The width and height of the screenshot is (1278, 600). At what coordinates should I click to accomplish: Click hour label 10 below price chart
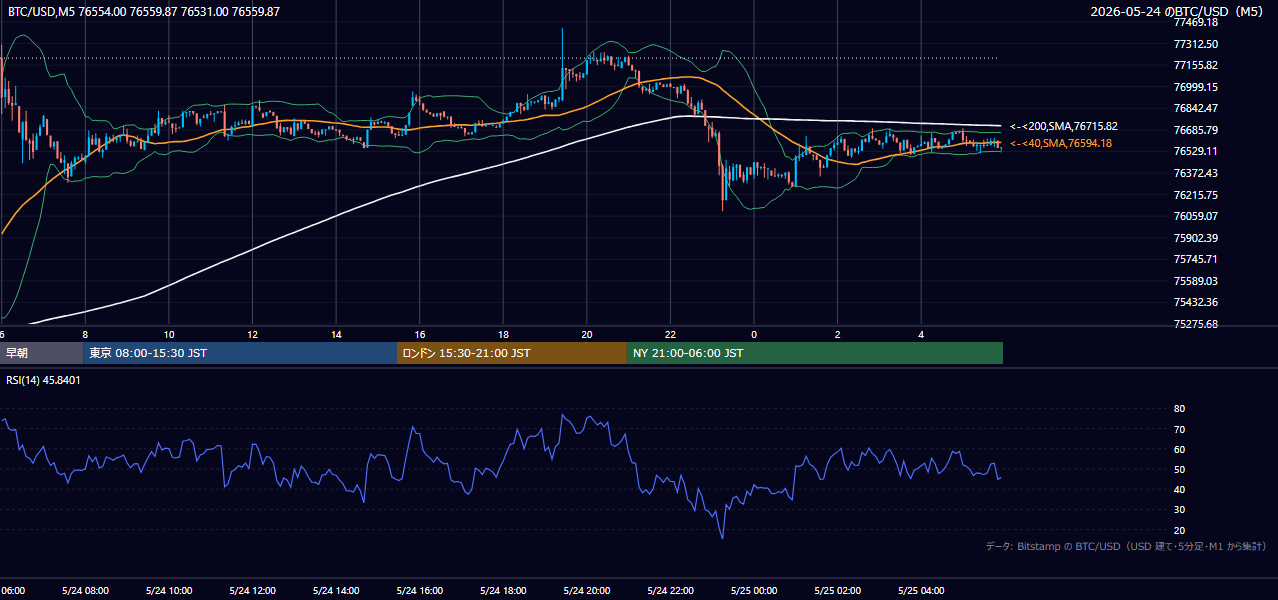click(169, 334)
